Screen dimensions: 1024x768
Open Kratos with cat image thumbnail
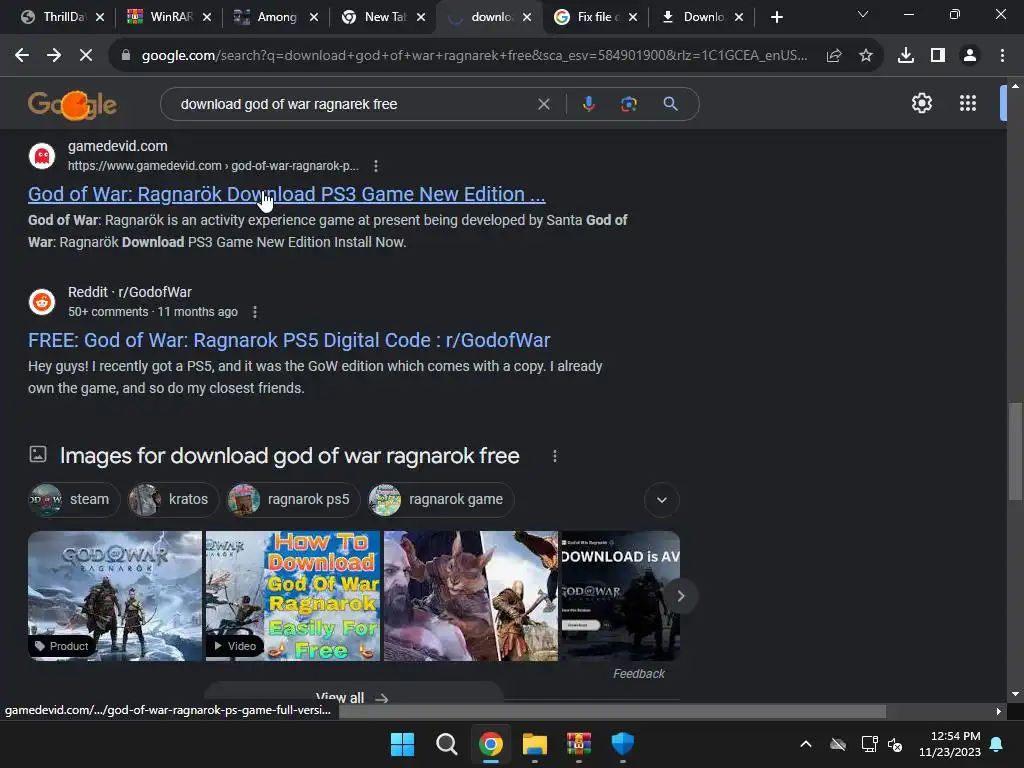pos(471,596)
